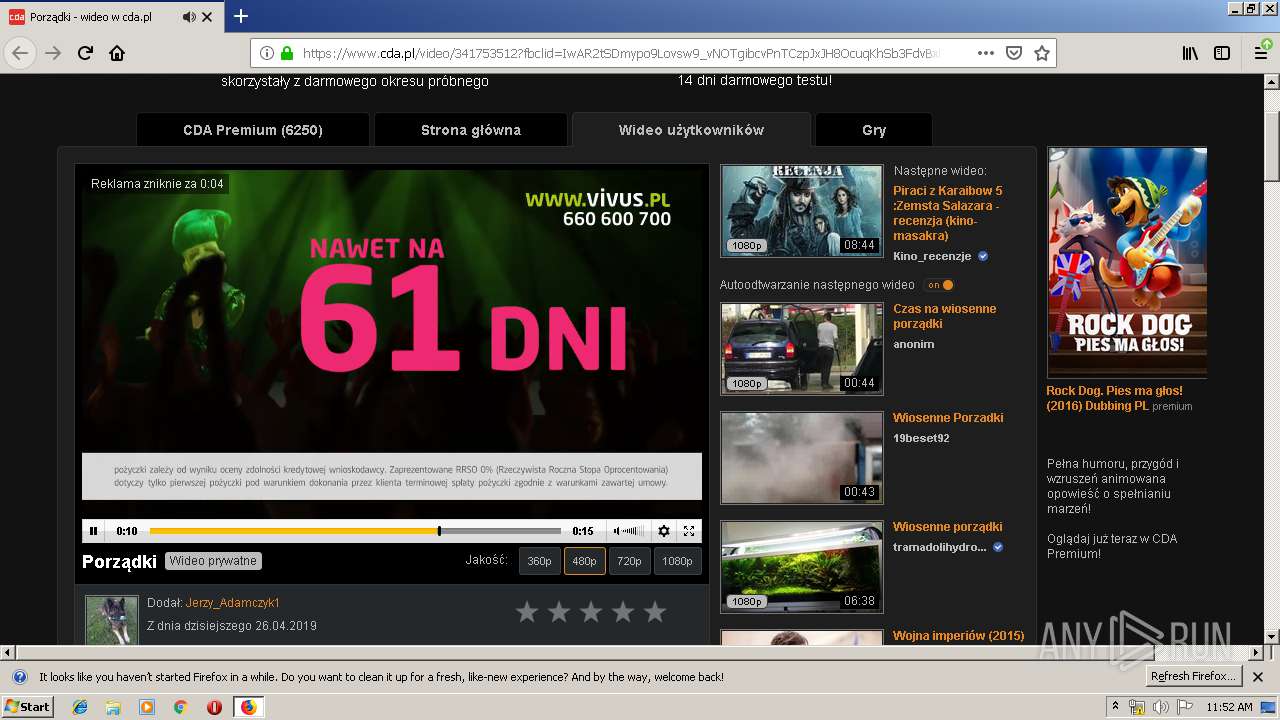This screenshot has height=720, width=1280.
Task: Open the Wideo użytkowników tab
Action: point(691,130)
